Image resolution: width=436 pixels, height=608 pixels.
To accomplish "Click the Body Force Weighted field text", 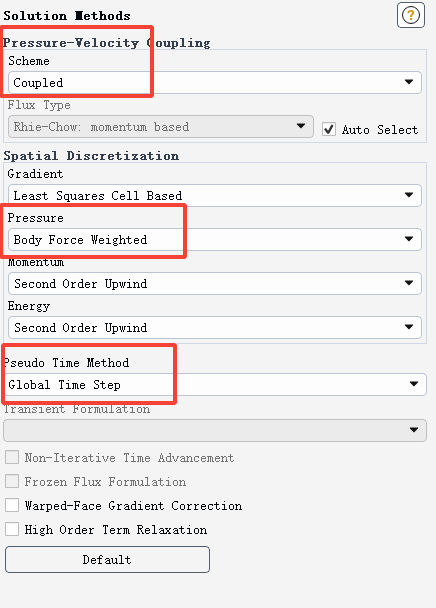I will [80, 240].
